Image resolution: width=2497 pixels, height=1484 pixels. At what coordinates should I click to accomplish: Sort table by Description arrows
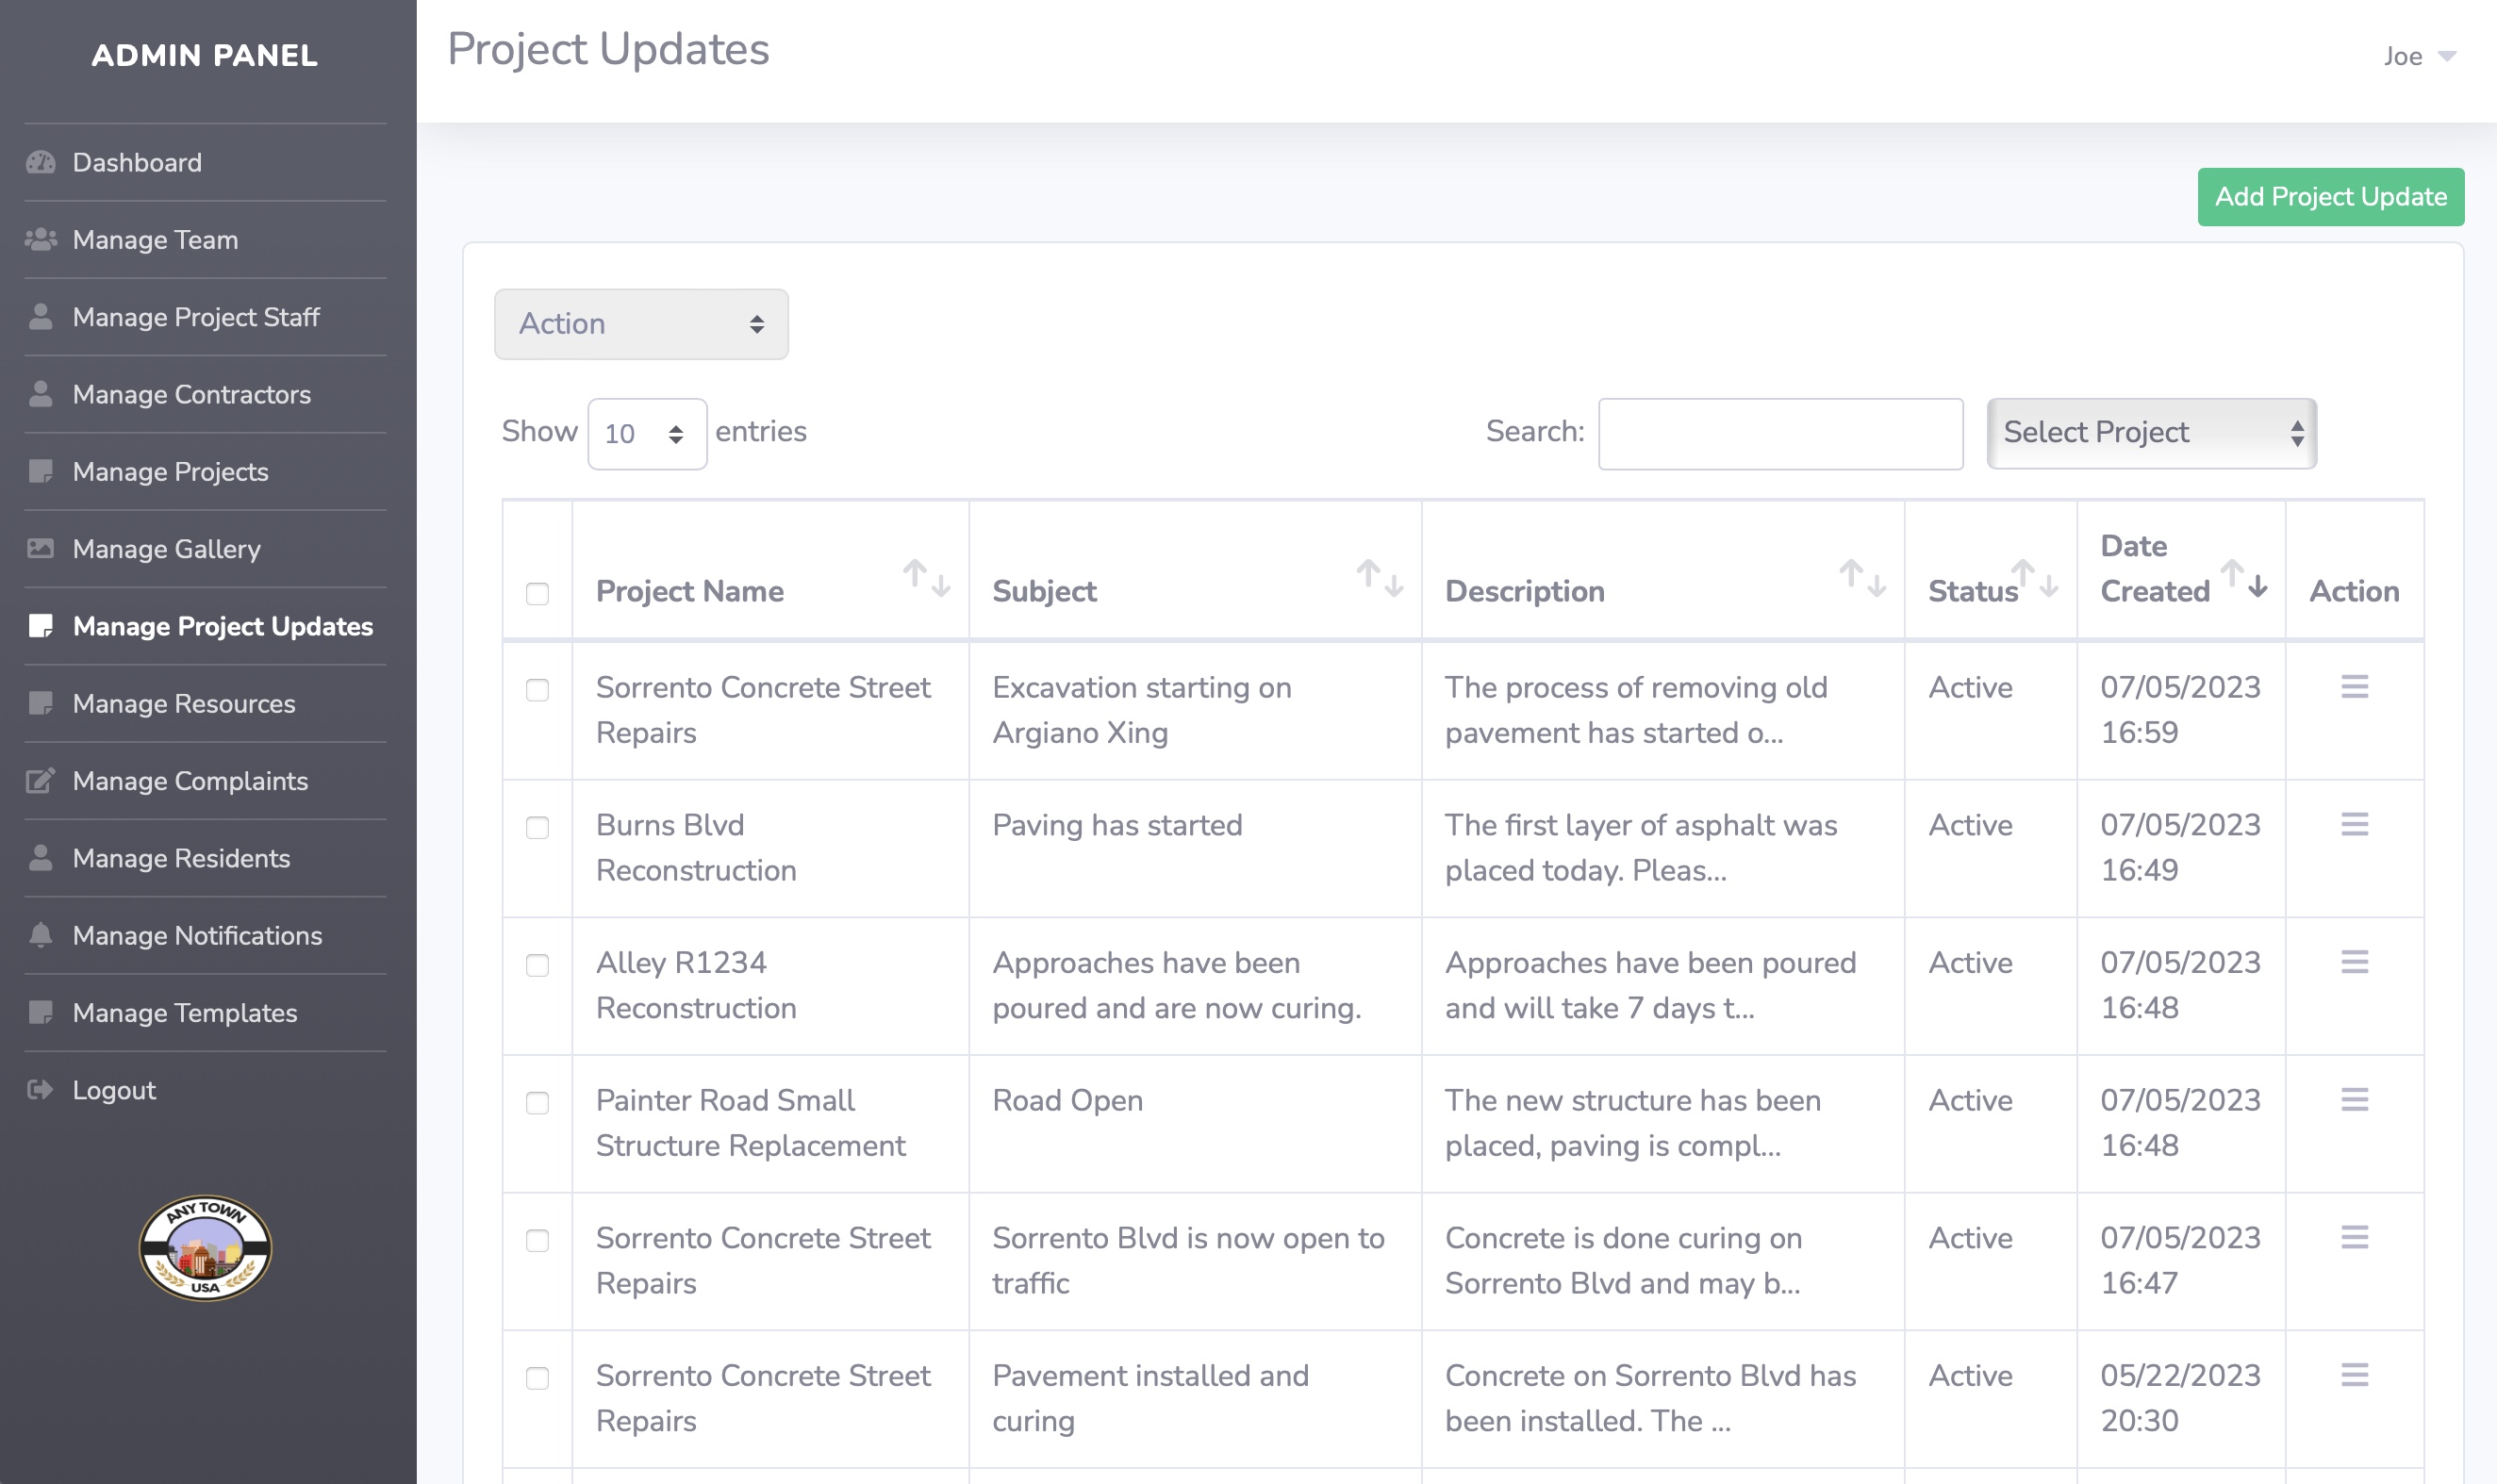coord(1863,579)
